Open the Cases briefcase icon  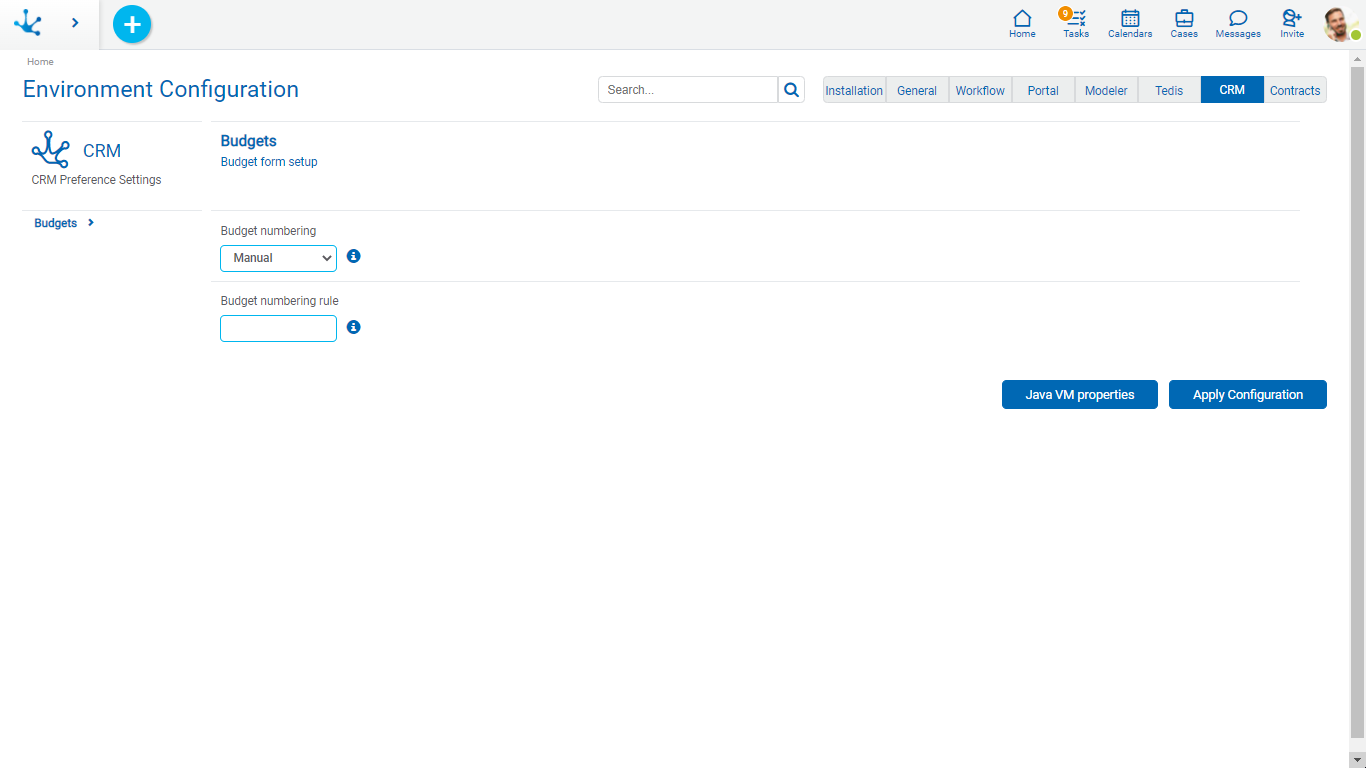click(1184, 24)
